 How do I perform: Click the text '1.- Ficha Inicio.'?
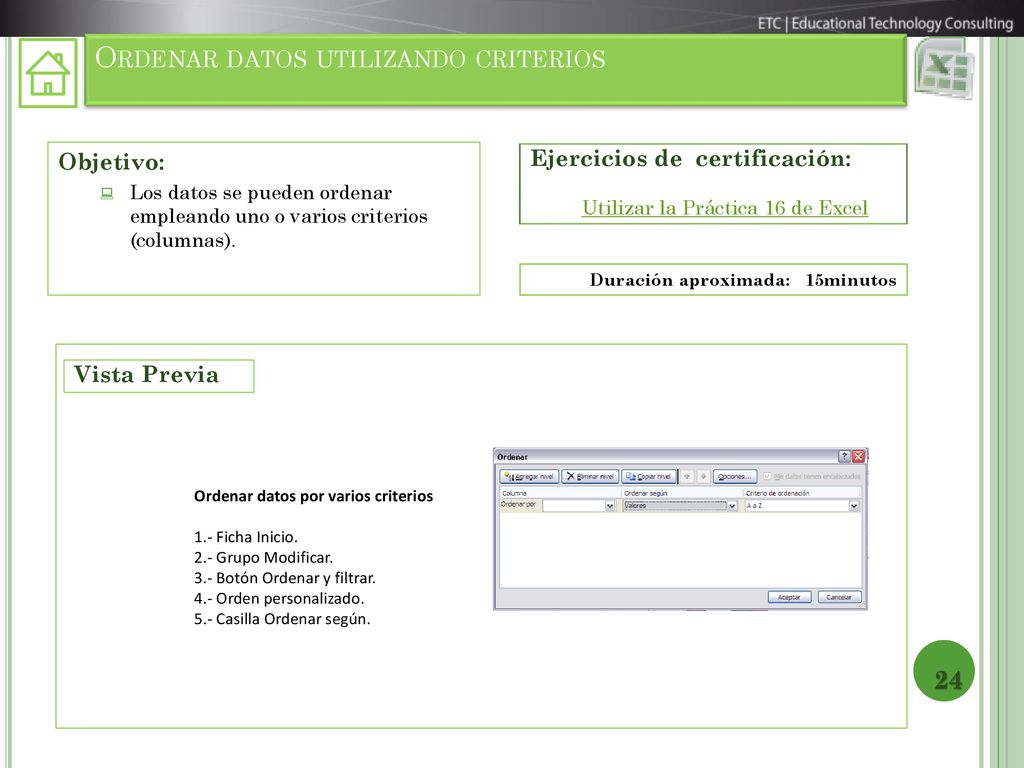point(246,537)
